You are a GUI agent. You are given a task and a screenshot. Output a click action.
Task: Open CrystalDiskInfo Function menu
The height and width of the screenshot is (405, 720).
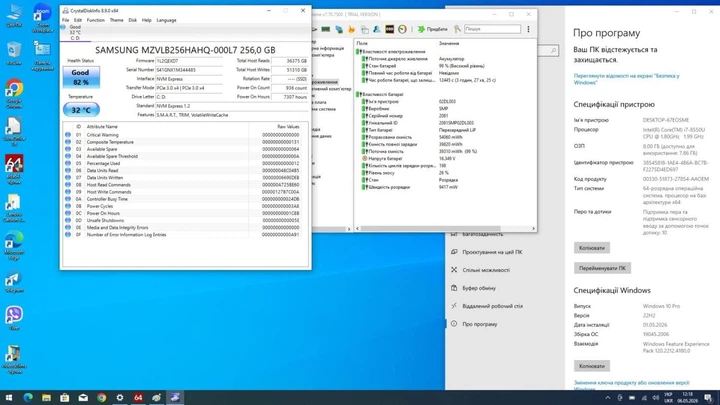(x=96, y=20)
